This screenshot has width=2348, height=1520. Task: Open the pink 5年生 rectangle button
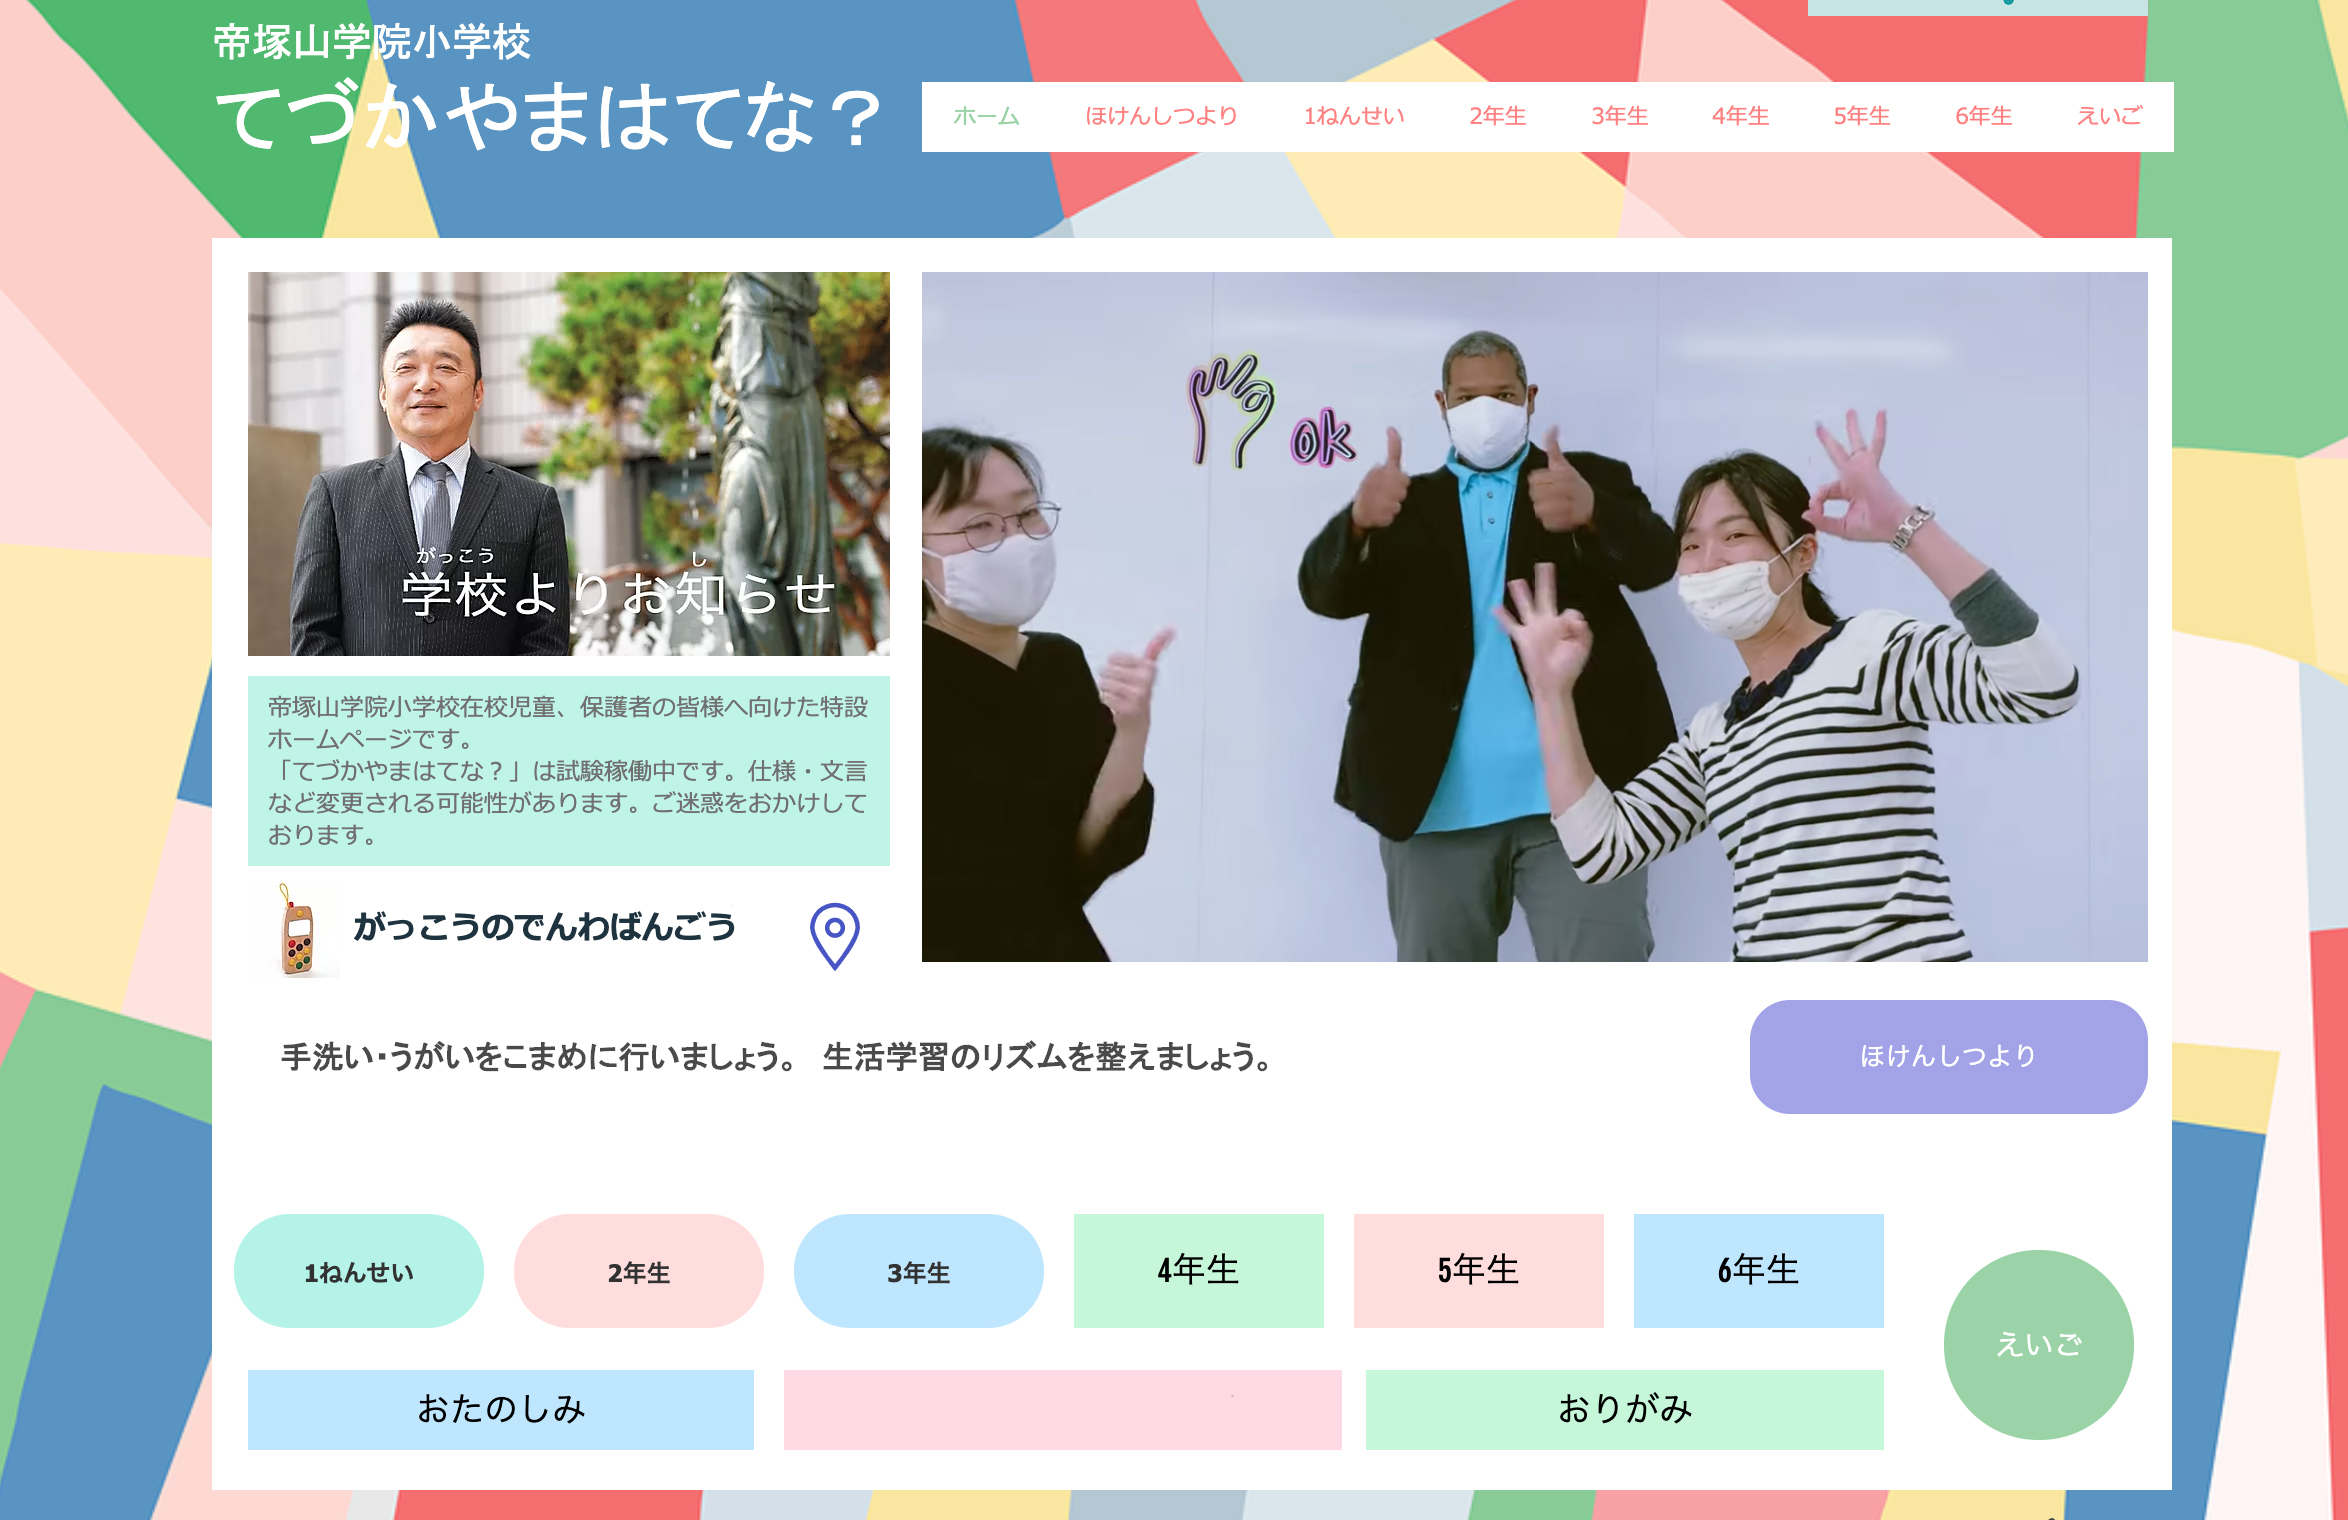tap(1478, 1271)
